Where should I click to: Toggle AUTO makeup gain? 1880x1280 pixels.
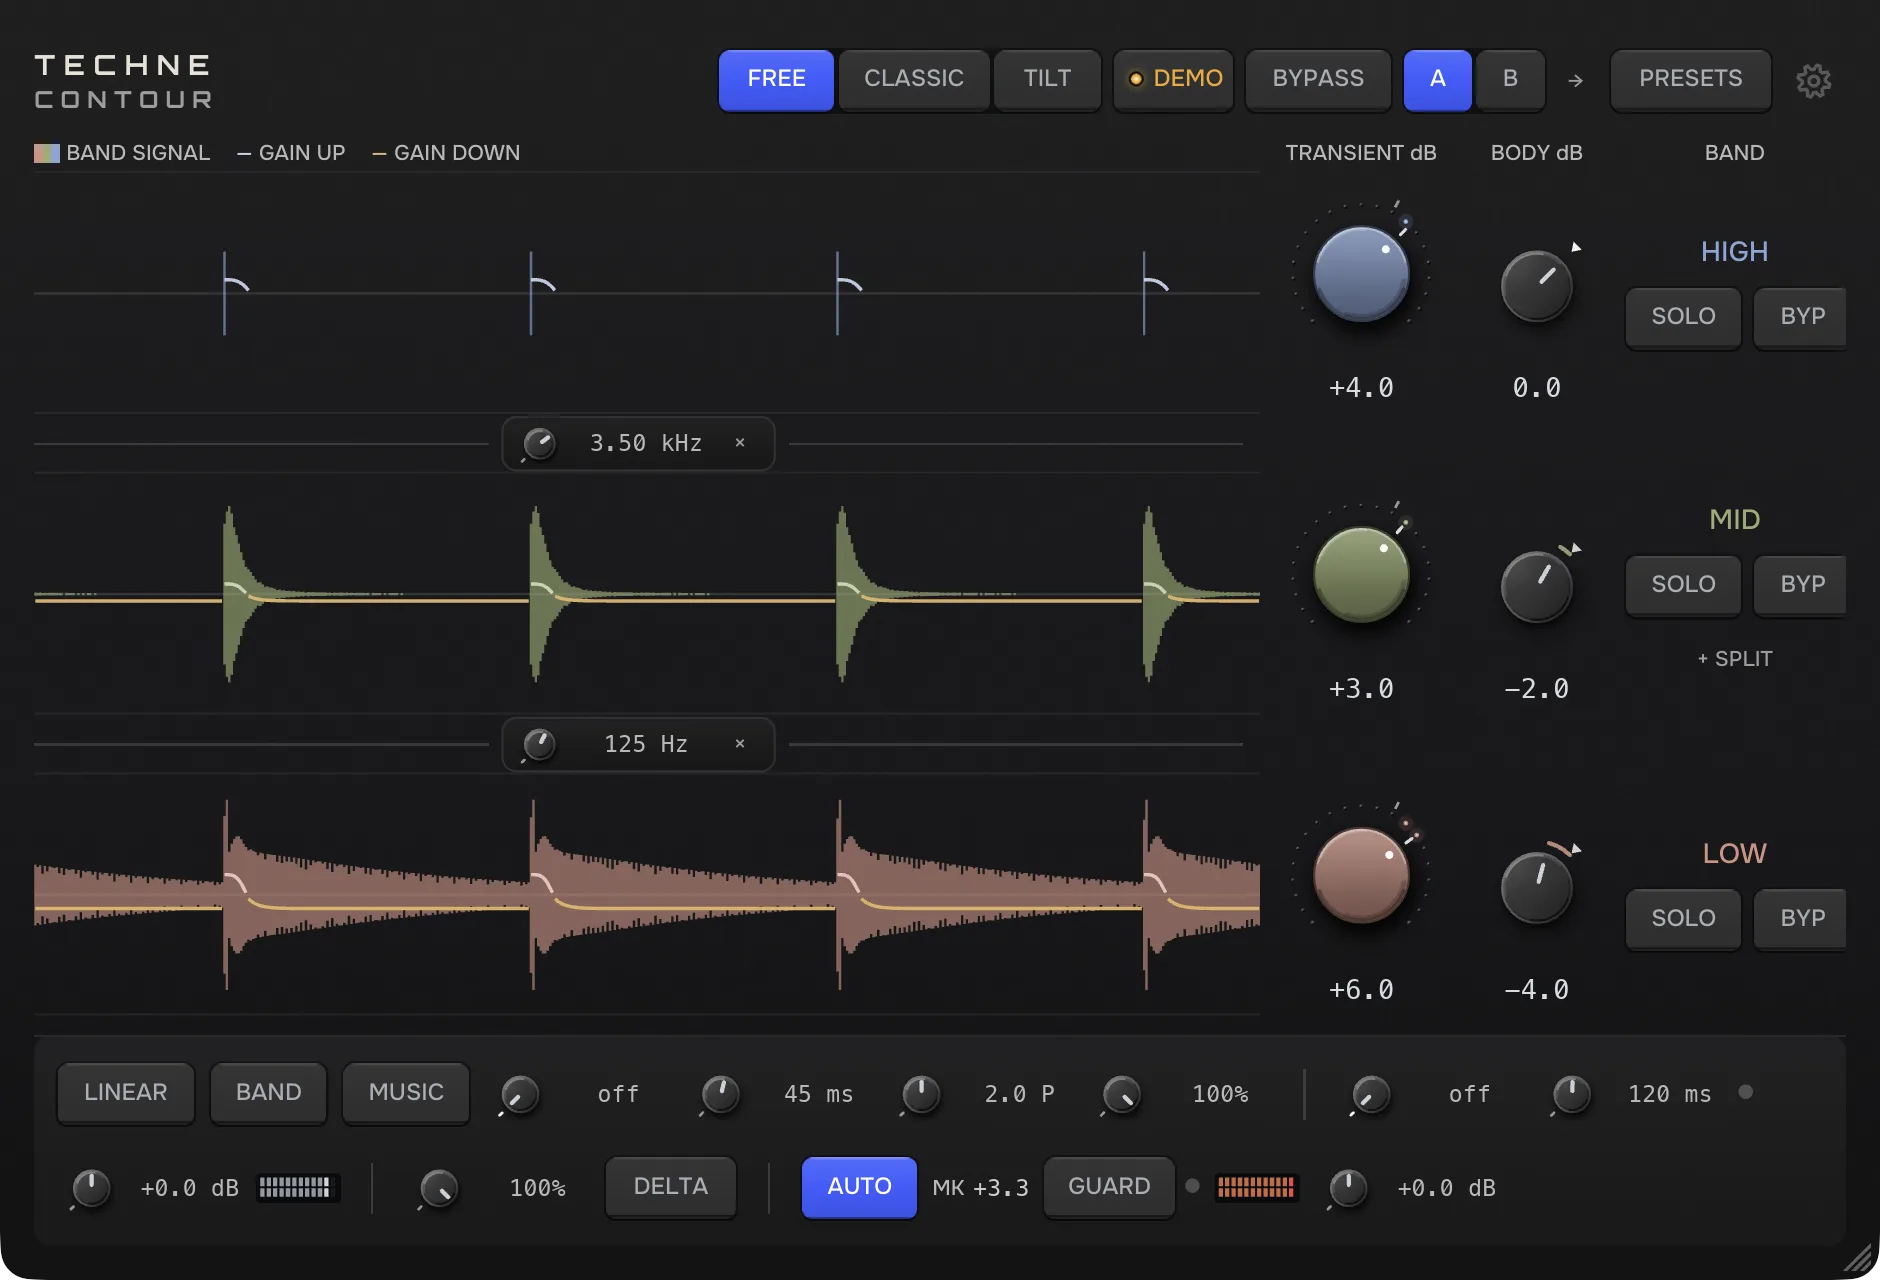[859, 1187]
